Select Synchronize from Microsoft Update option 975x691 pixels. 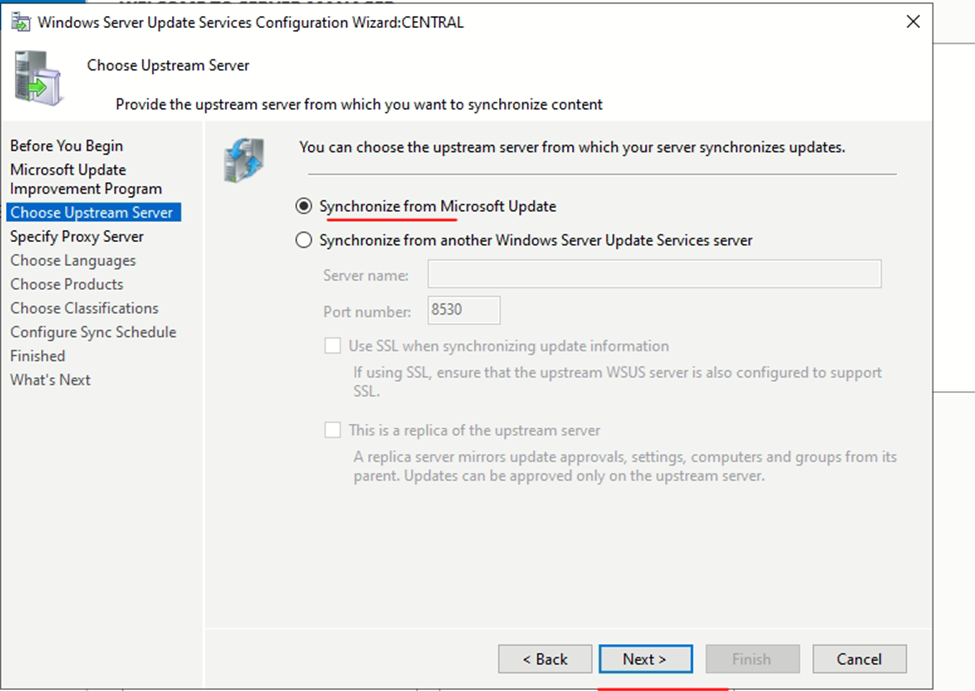(304, 206)
